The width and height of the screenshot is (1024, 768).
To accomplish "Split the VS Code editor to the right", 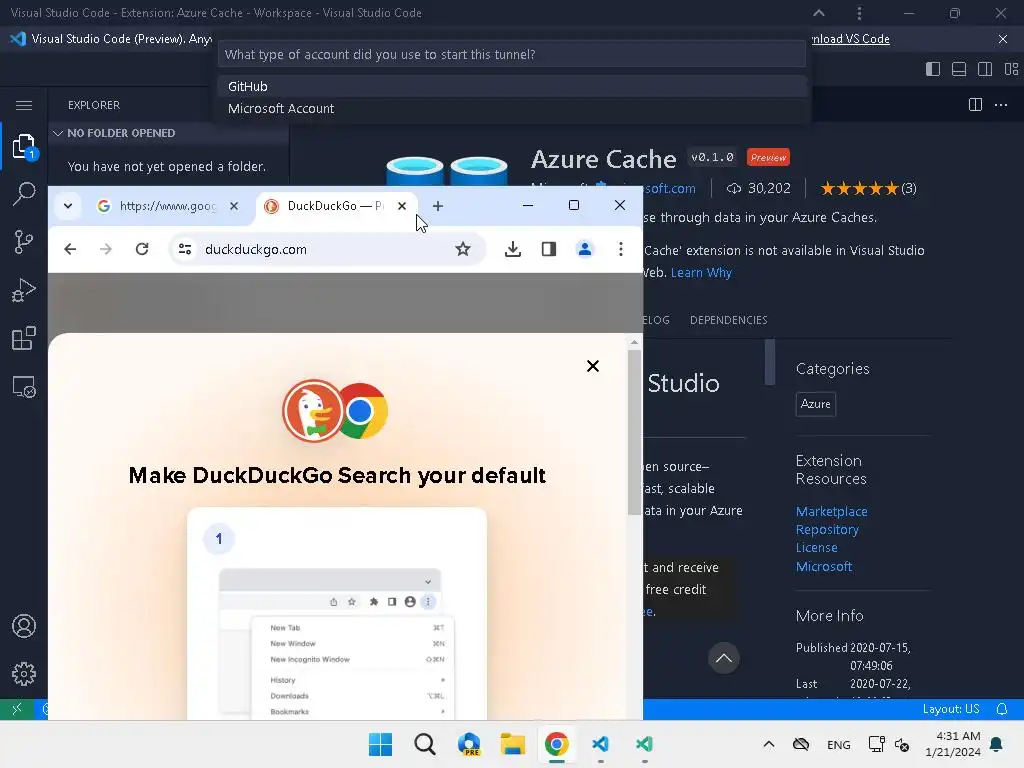I will coord(975,104).
